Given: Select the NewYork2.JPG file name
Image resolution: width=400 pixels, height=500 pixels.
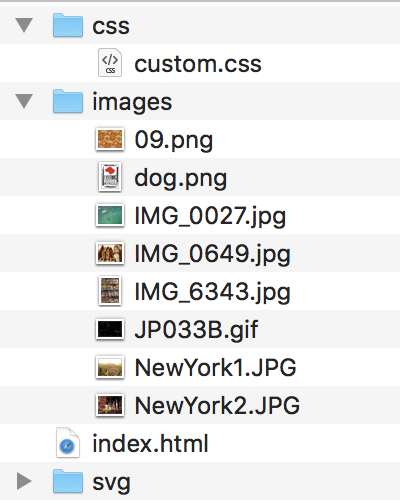Looking at the screenshot, I should [x=217, y=405].
